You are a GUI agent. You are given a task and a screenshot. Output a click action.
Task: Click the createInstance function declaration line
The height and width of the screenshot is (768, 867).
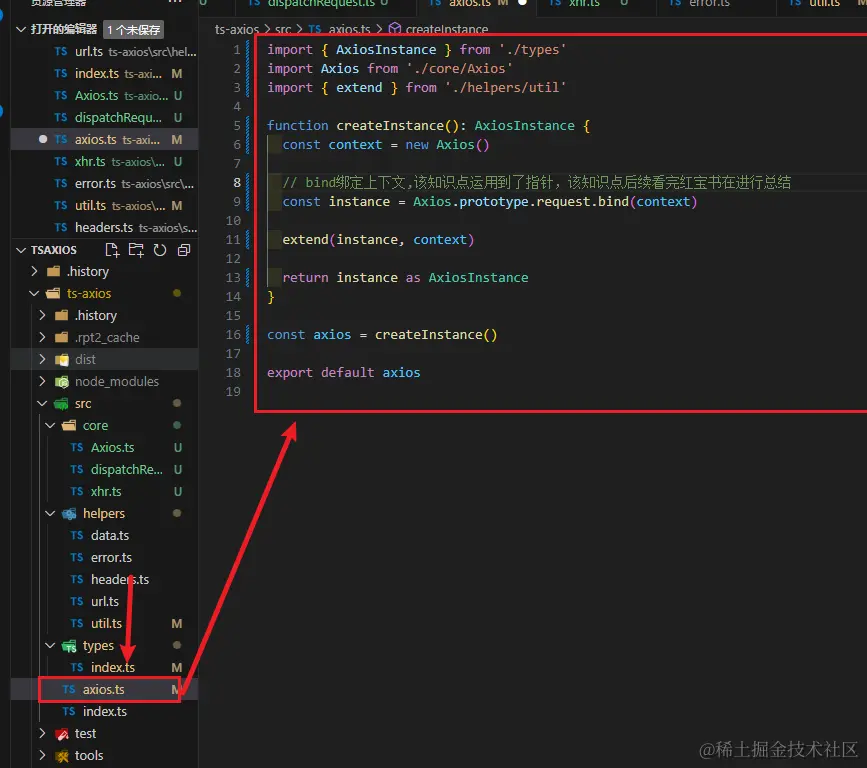tap(429, 126)
